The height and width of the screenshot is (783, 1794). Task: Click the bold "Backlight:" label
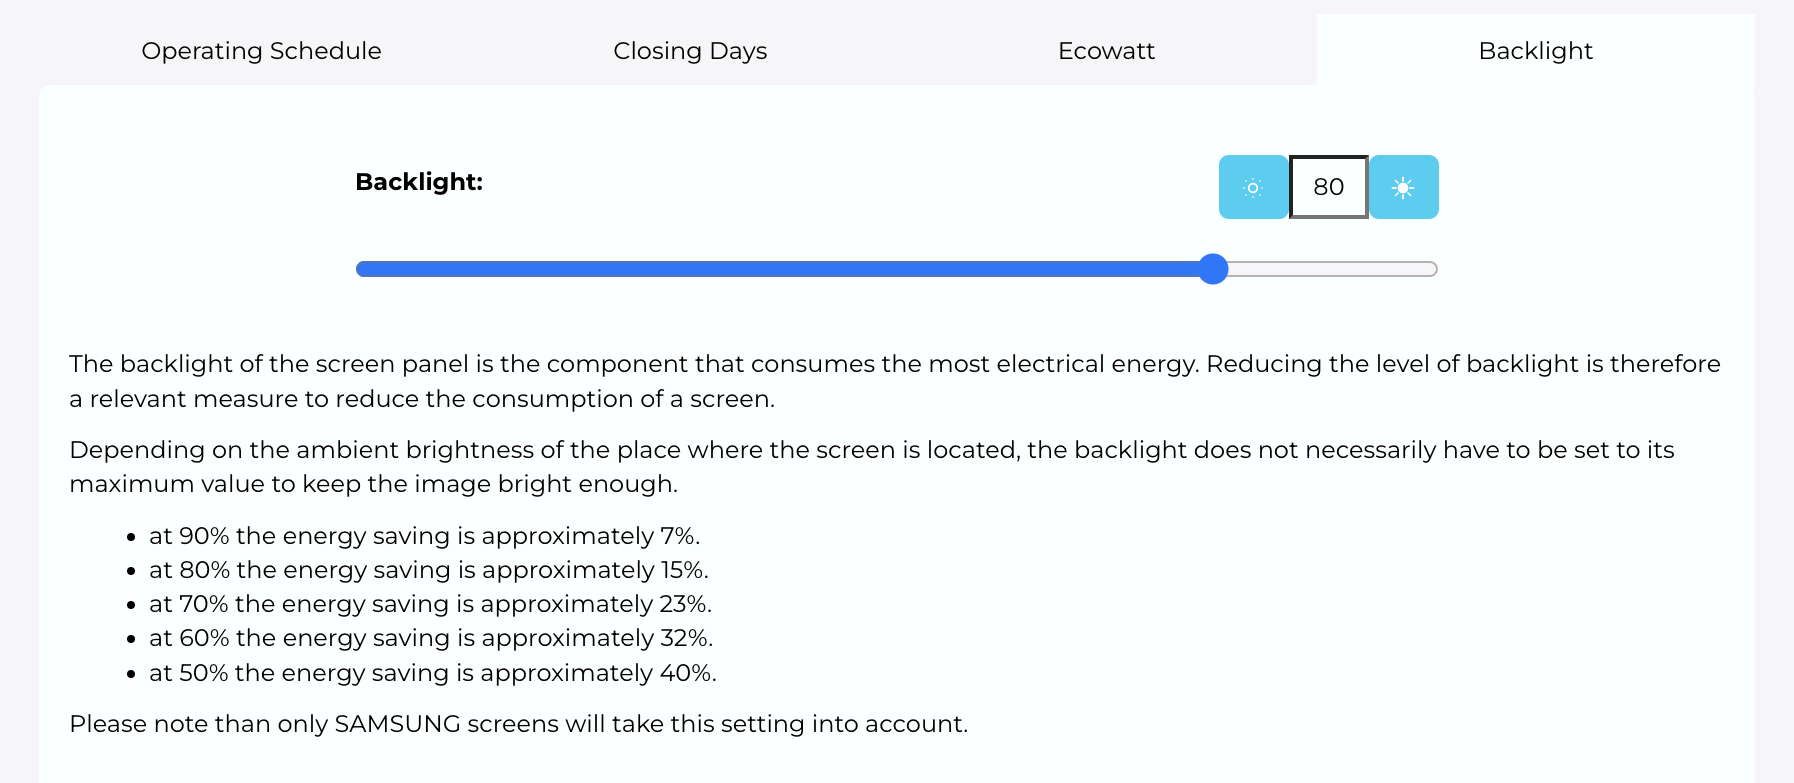pyautogui.click(x=419, y=182)
